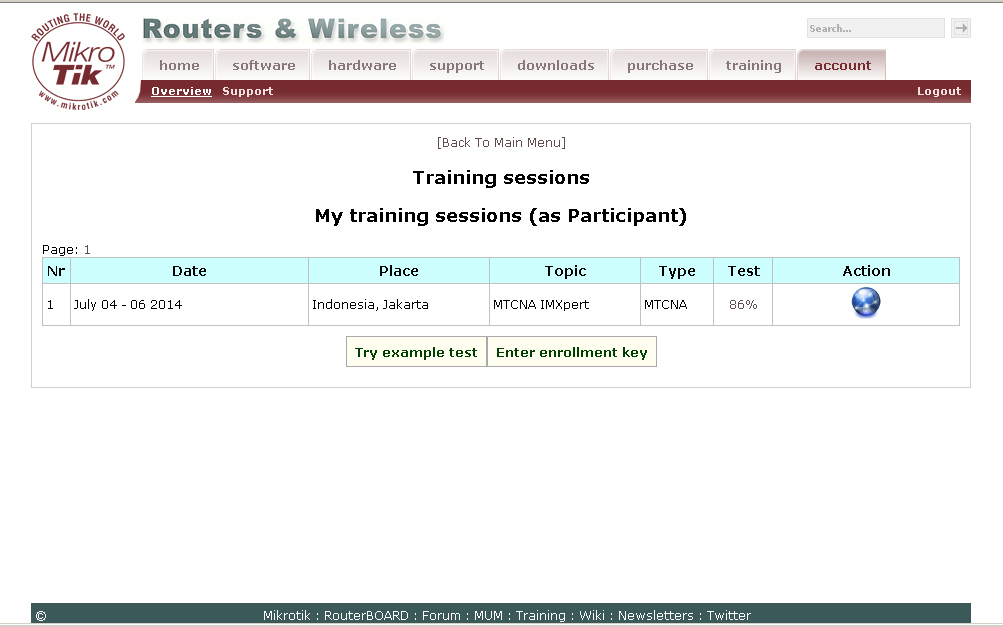Open the Twitter footer link

tap(729, 615)
